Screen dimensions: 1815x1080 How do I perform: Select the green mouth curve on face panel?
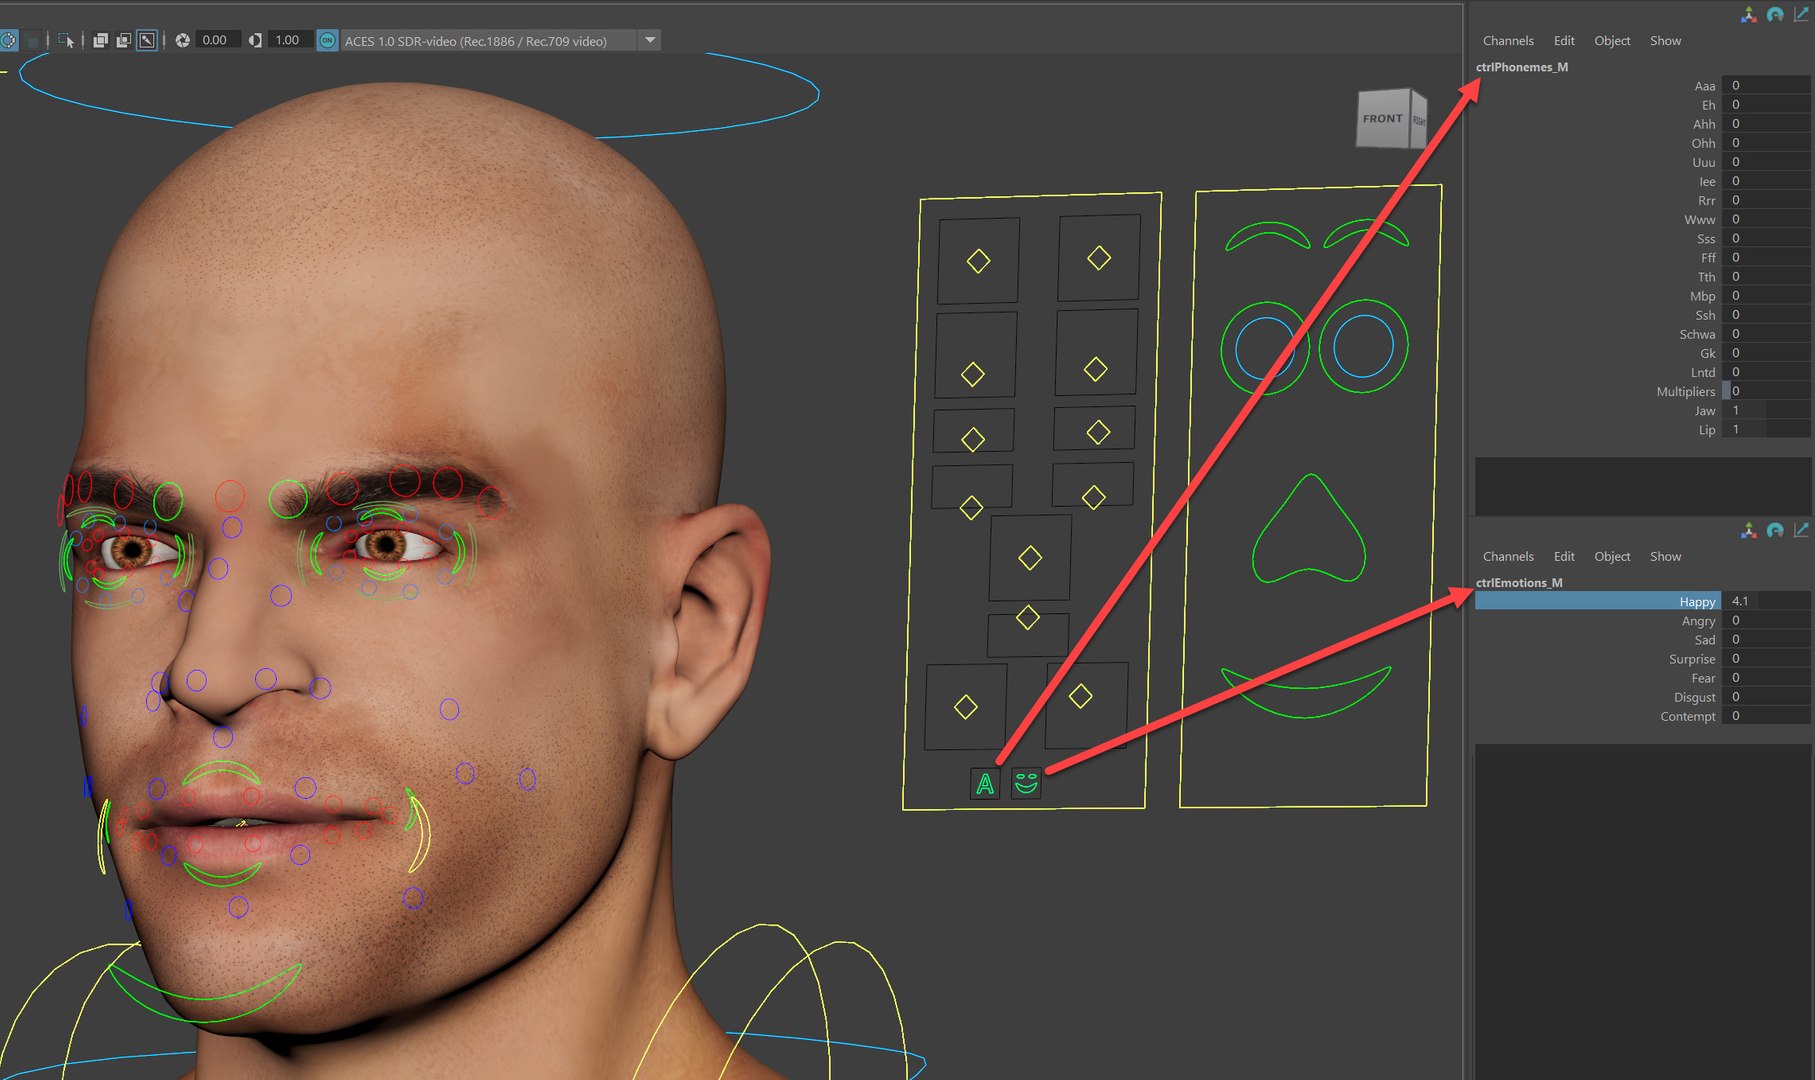[x=1306, y=691]
